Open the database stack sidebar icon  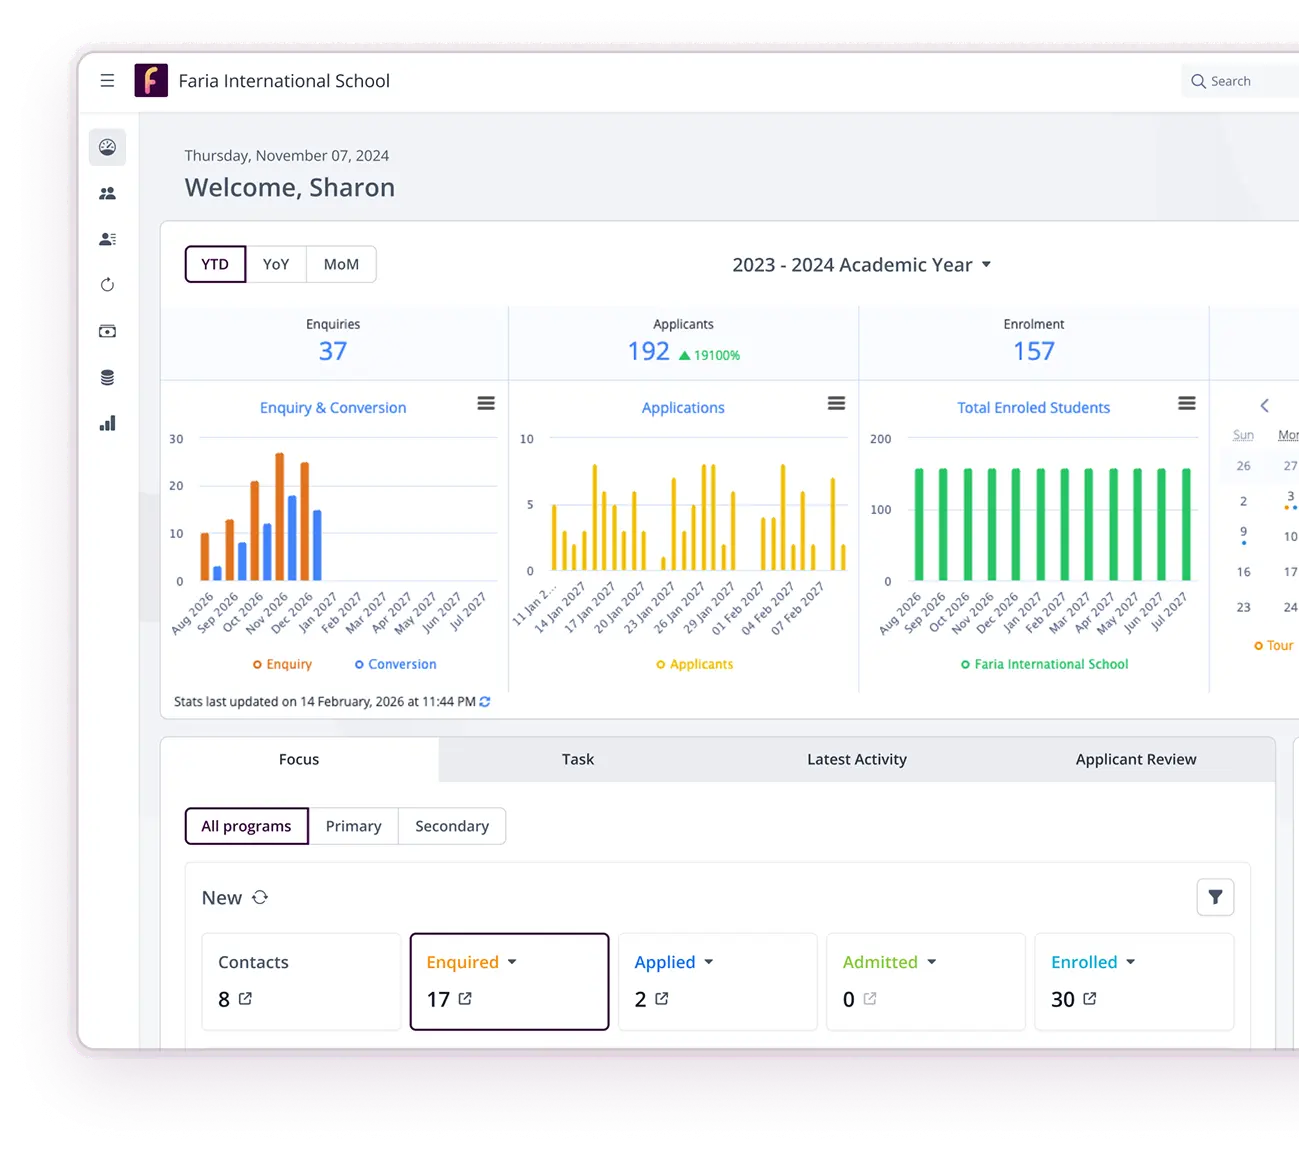[x=107, y=377]
